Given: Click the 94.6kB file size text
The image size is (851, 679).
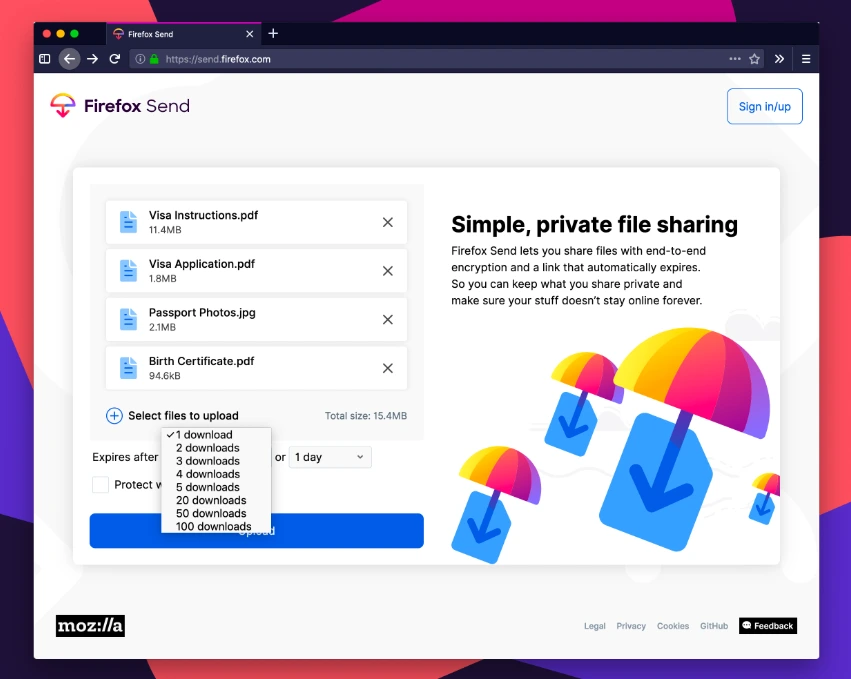Looking at the screenshot, I should (x=164, y=376).
